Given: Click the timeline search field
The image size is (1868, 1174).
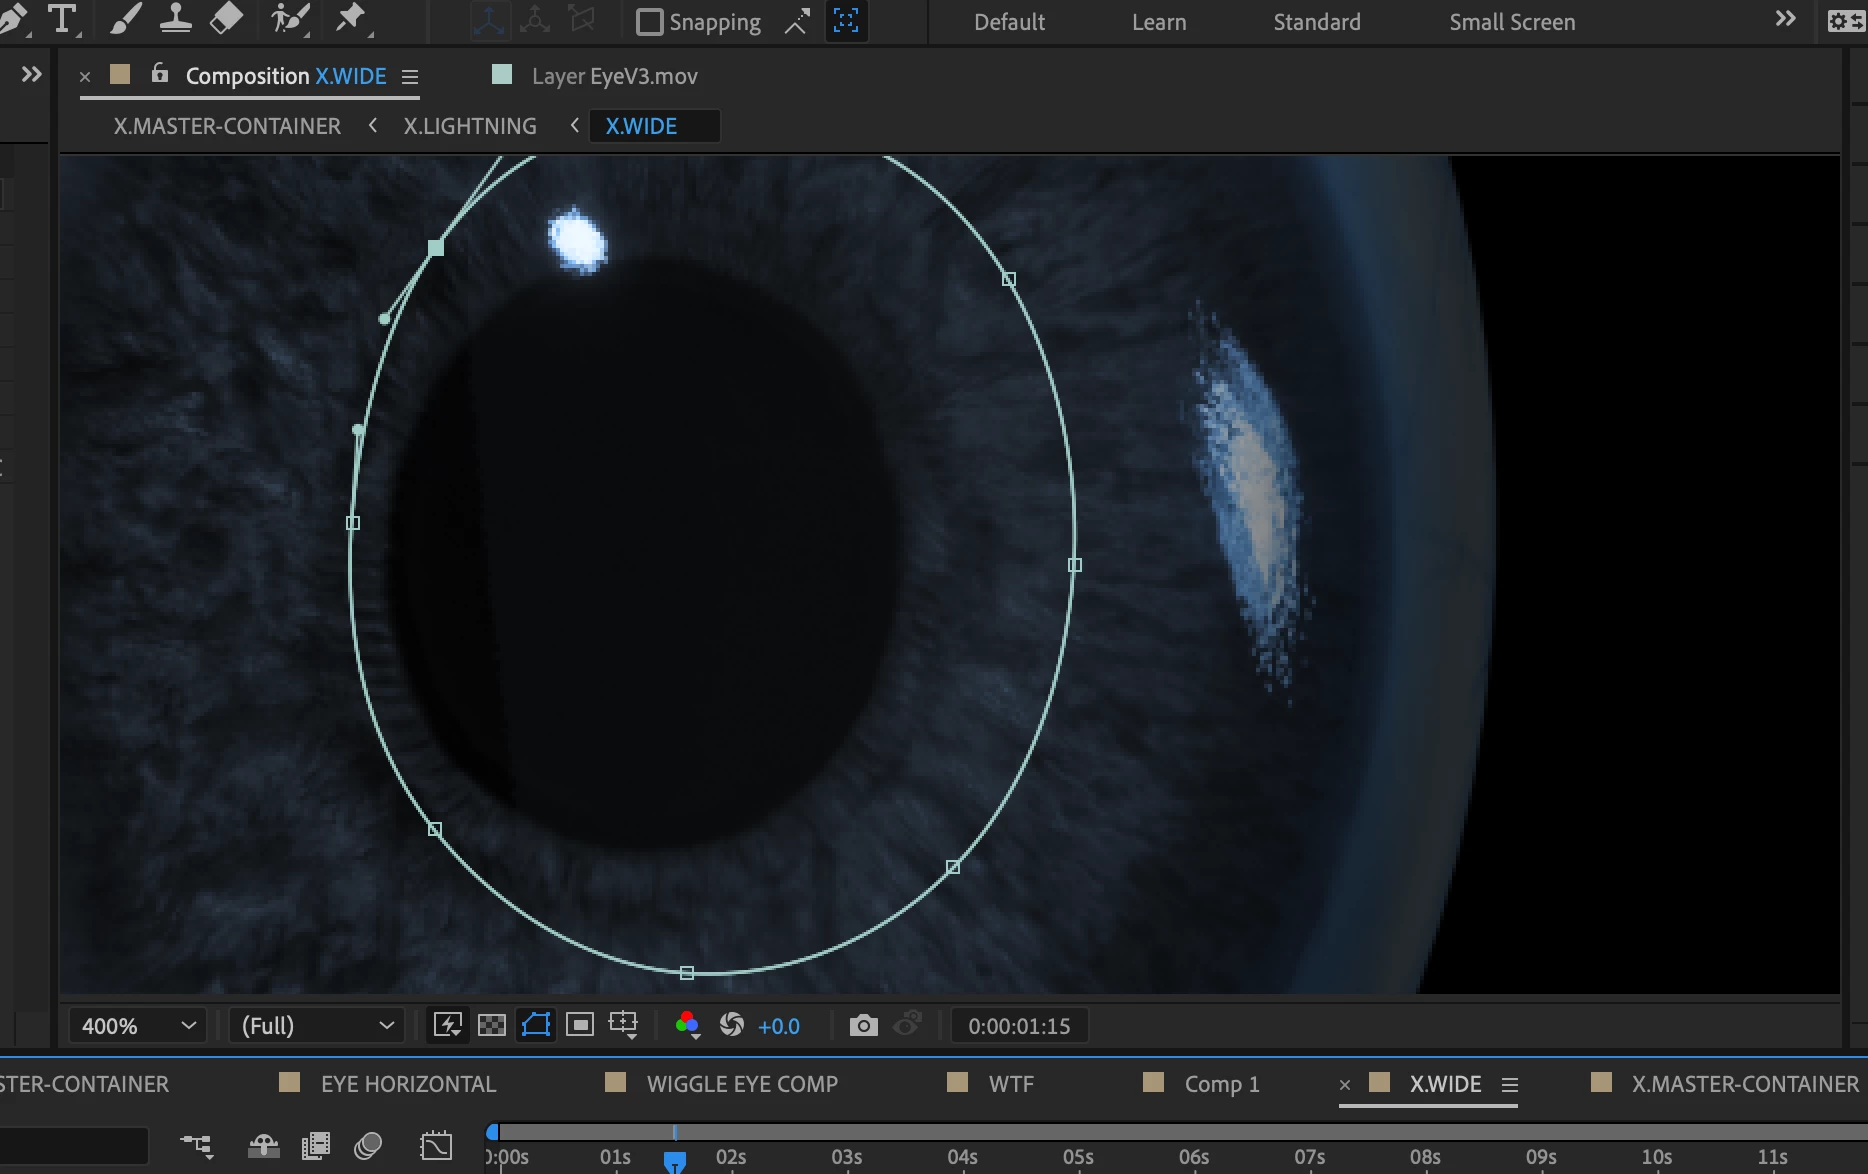Looking at the screenshot, I should point(74,1146).
